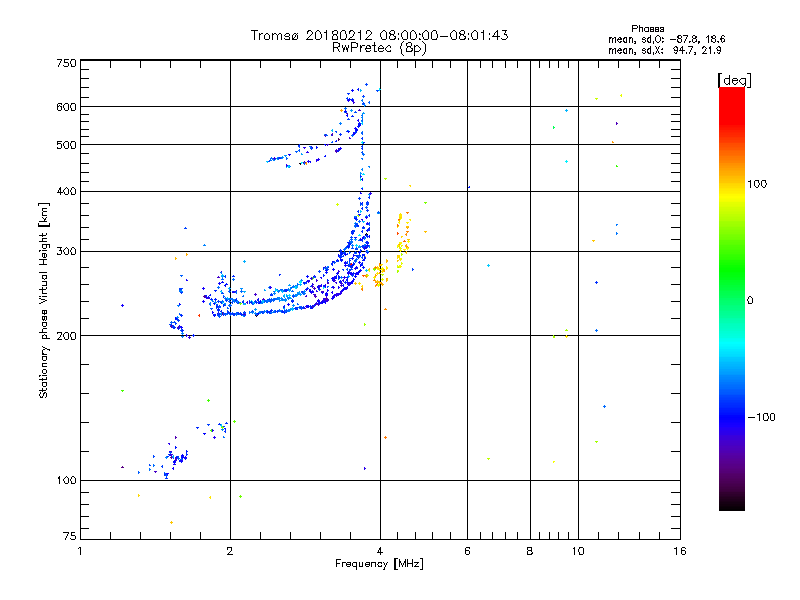Click the mean, sd,X phase statistics line

click(x=657, y=50)
